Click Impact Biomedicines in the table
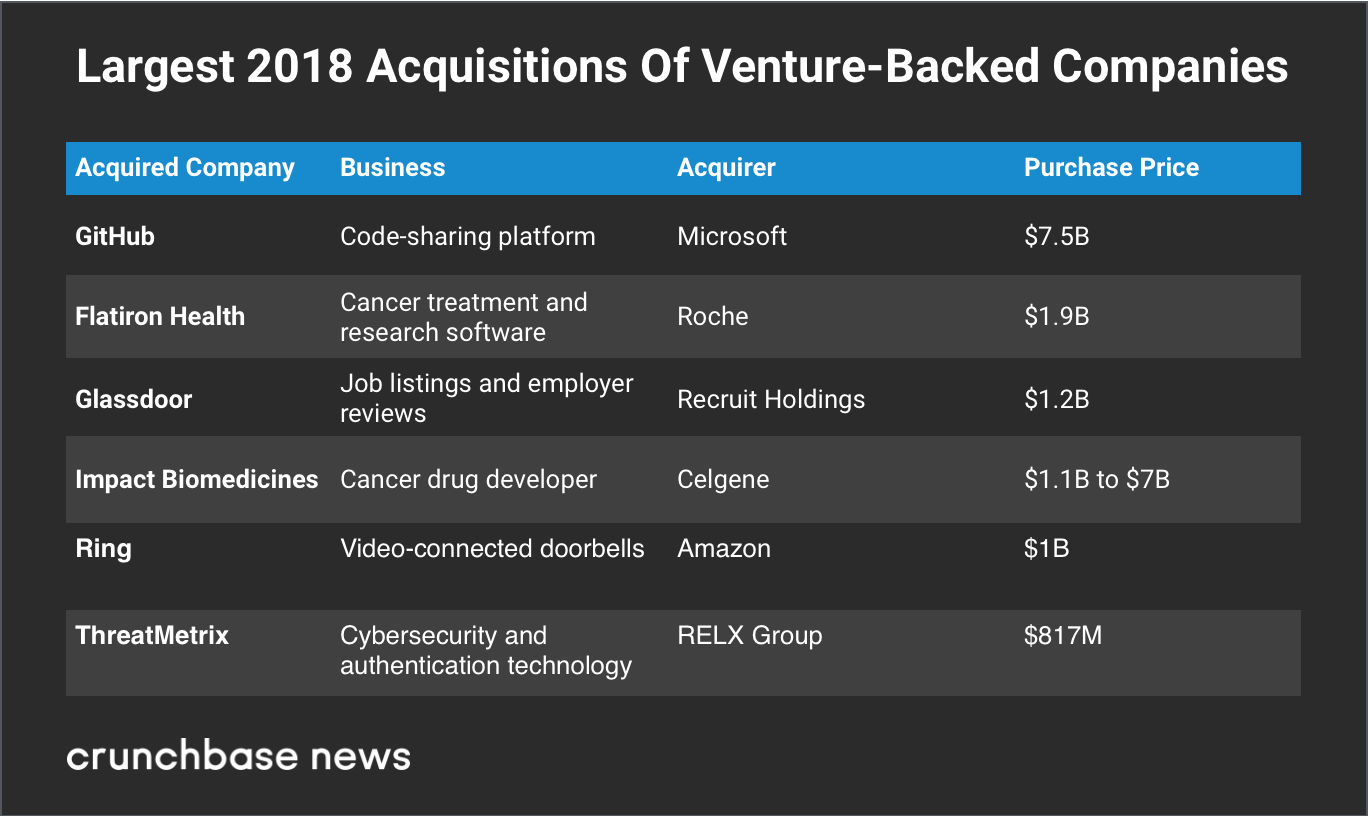1368x816 pixels. (197, 480)
